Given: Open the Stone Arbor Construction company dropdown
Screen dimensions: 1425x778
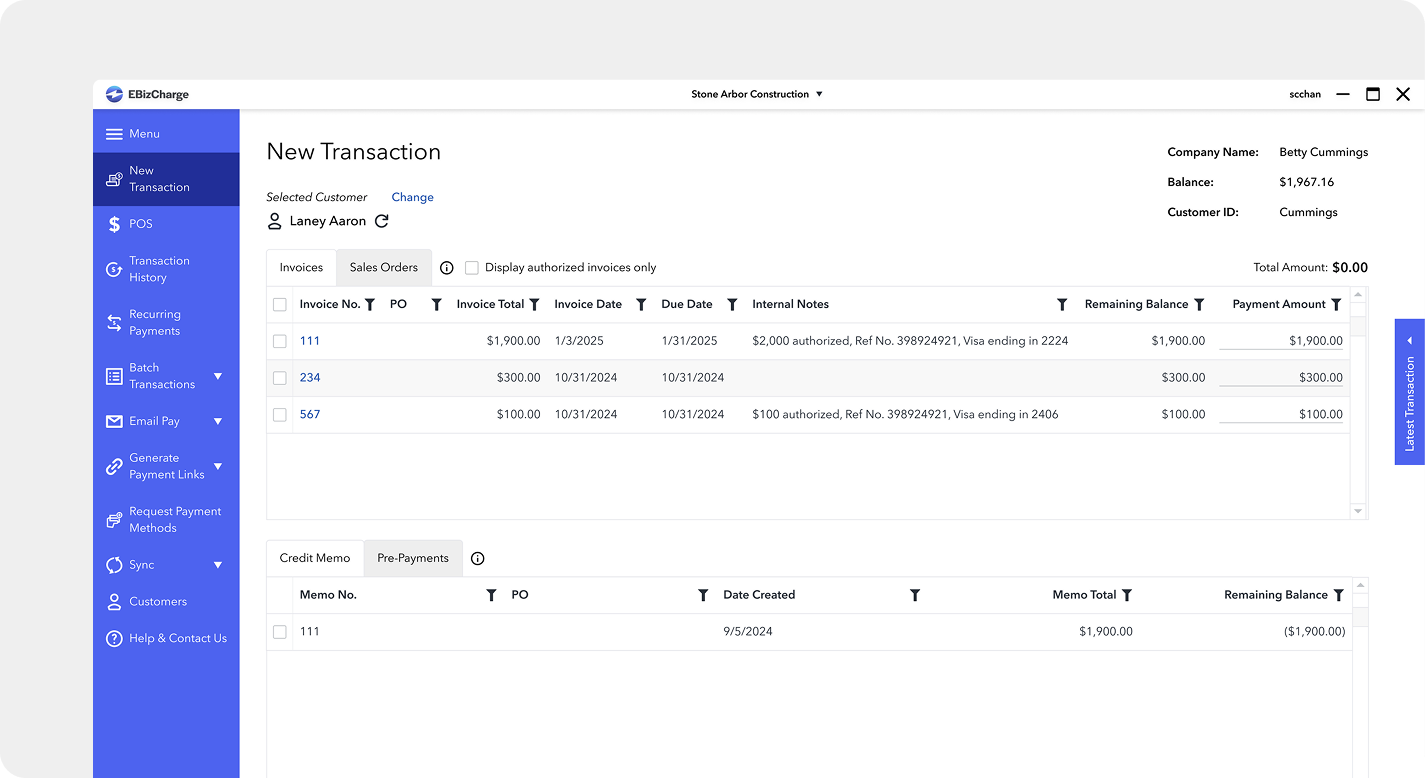Looking at the screenshot, I should 757,94.
